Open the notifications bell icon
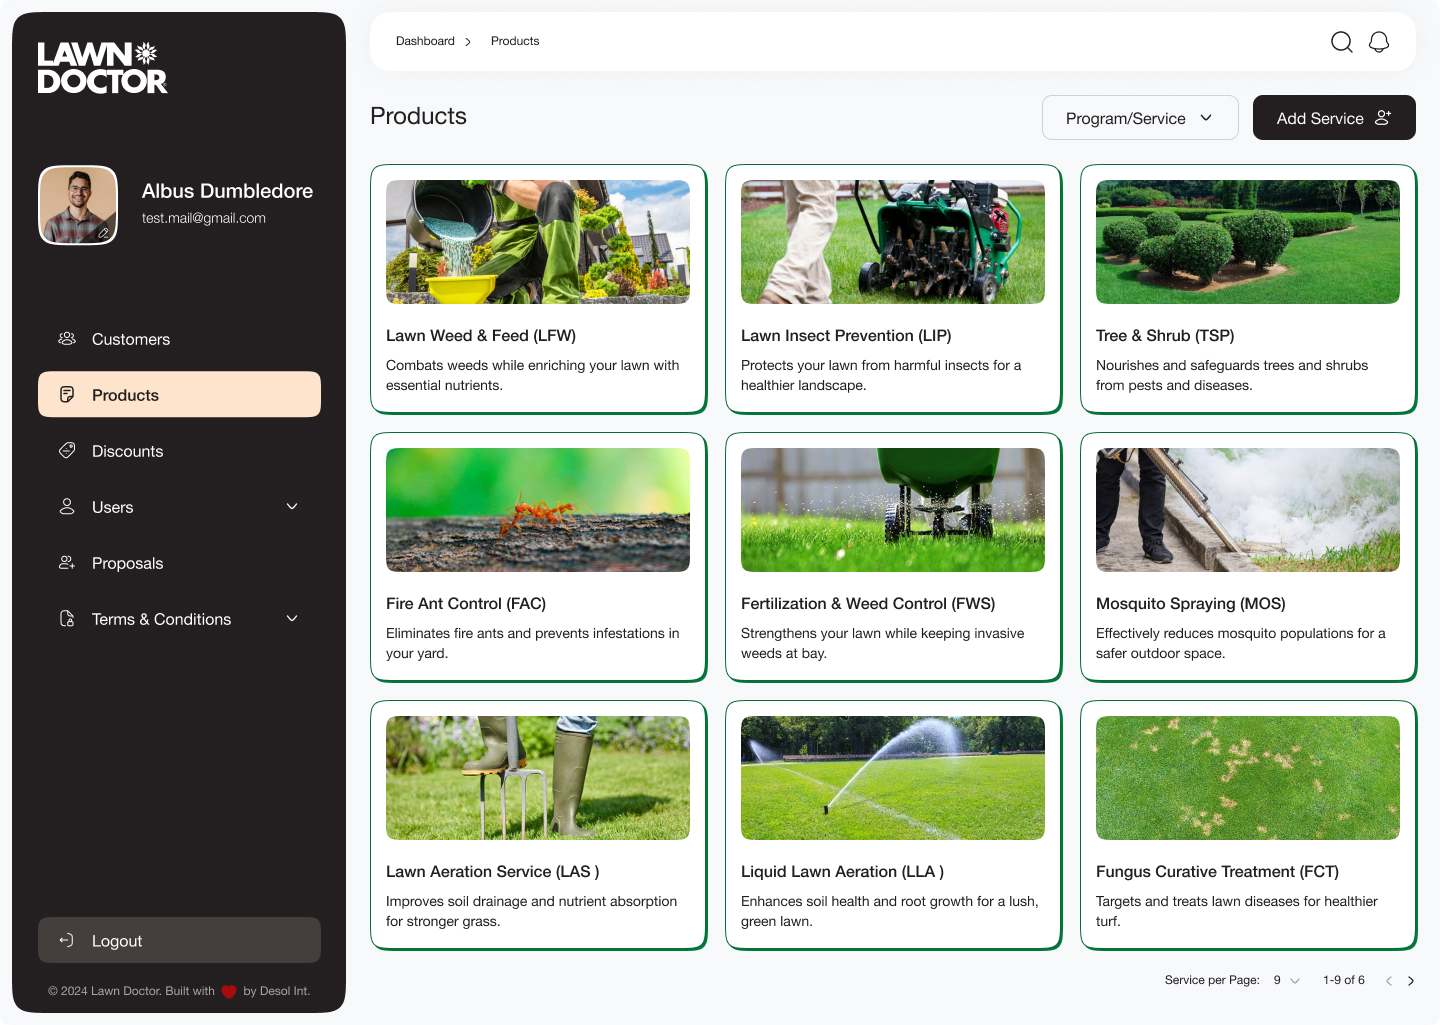 [1379, 41]
